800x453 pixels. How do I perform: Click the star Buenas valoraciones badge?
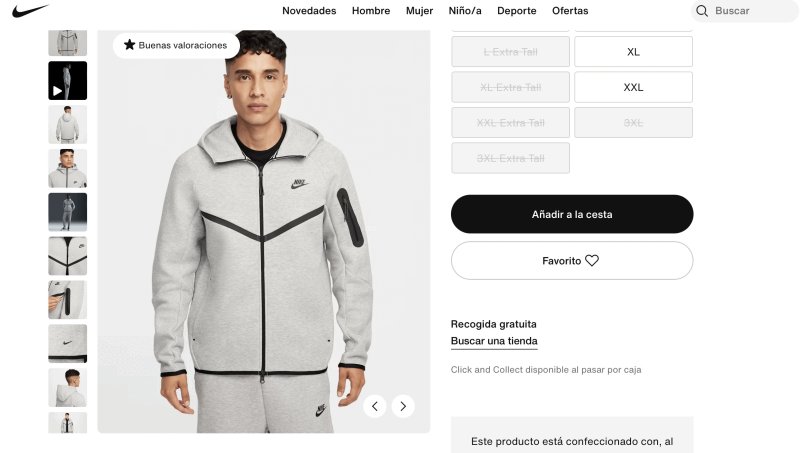tap(176, 45)
